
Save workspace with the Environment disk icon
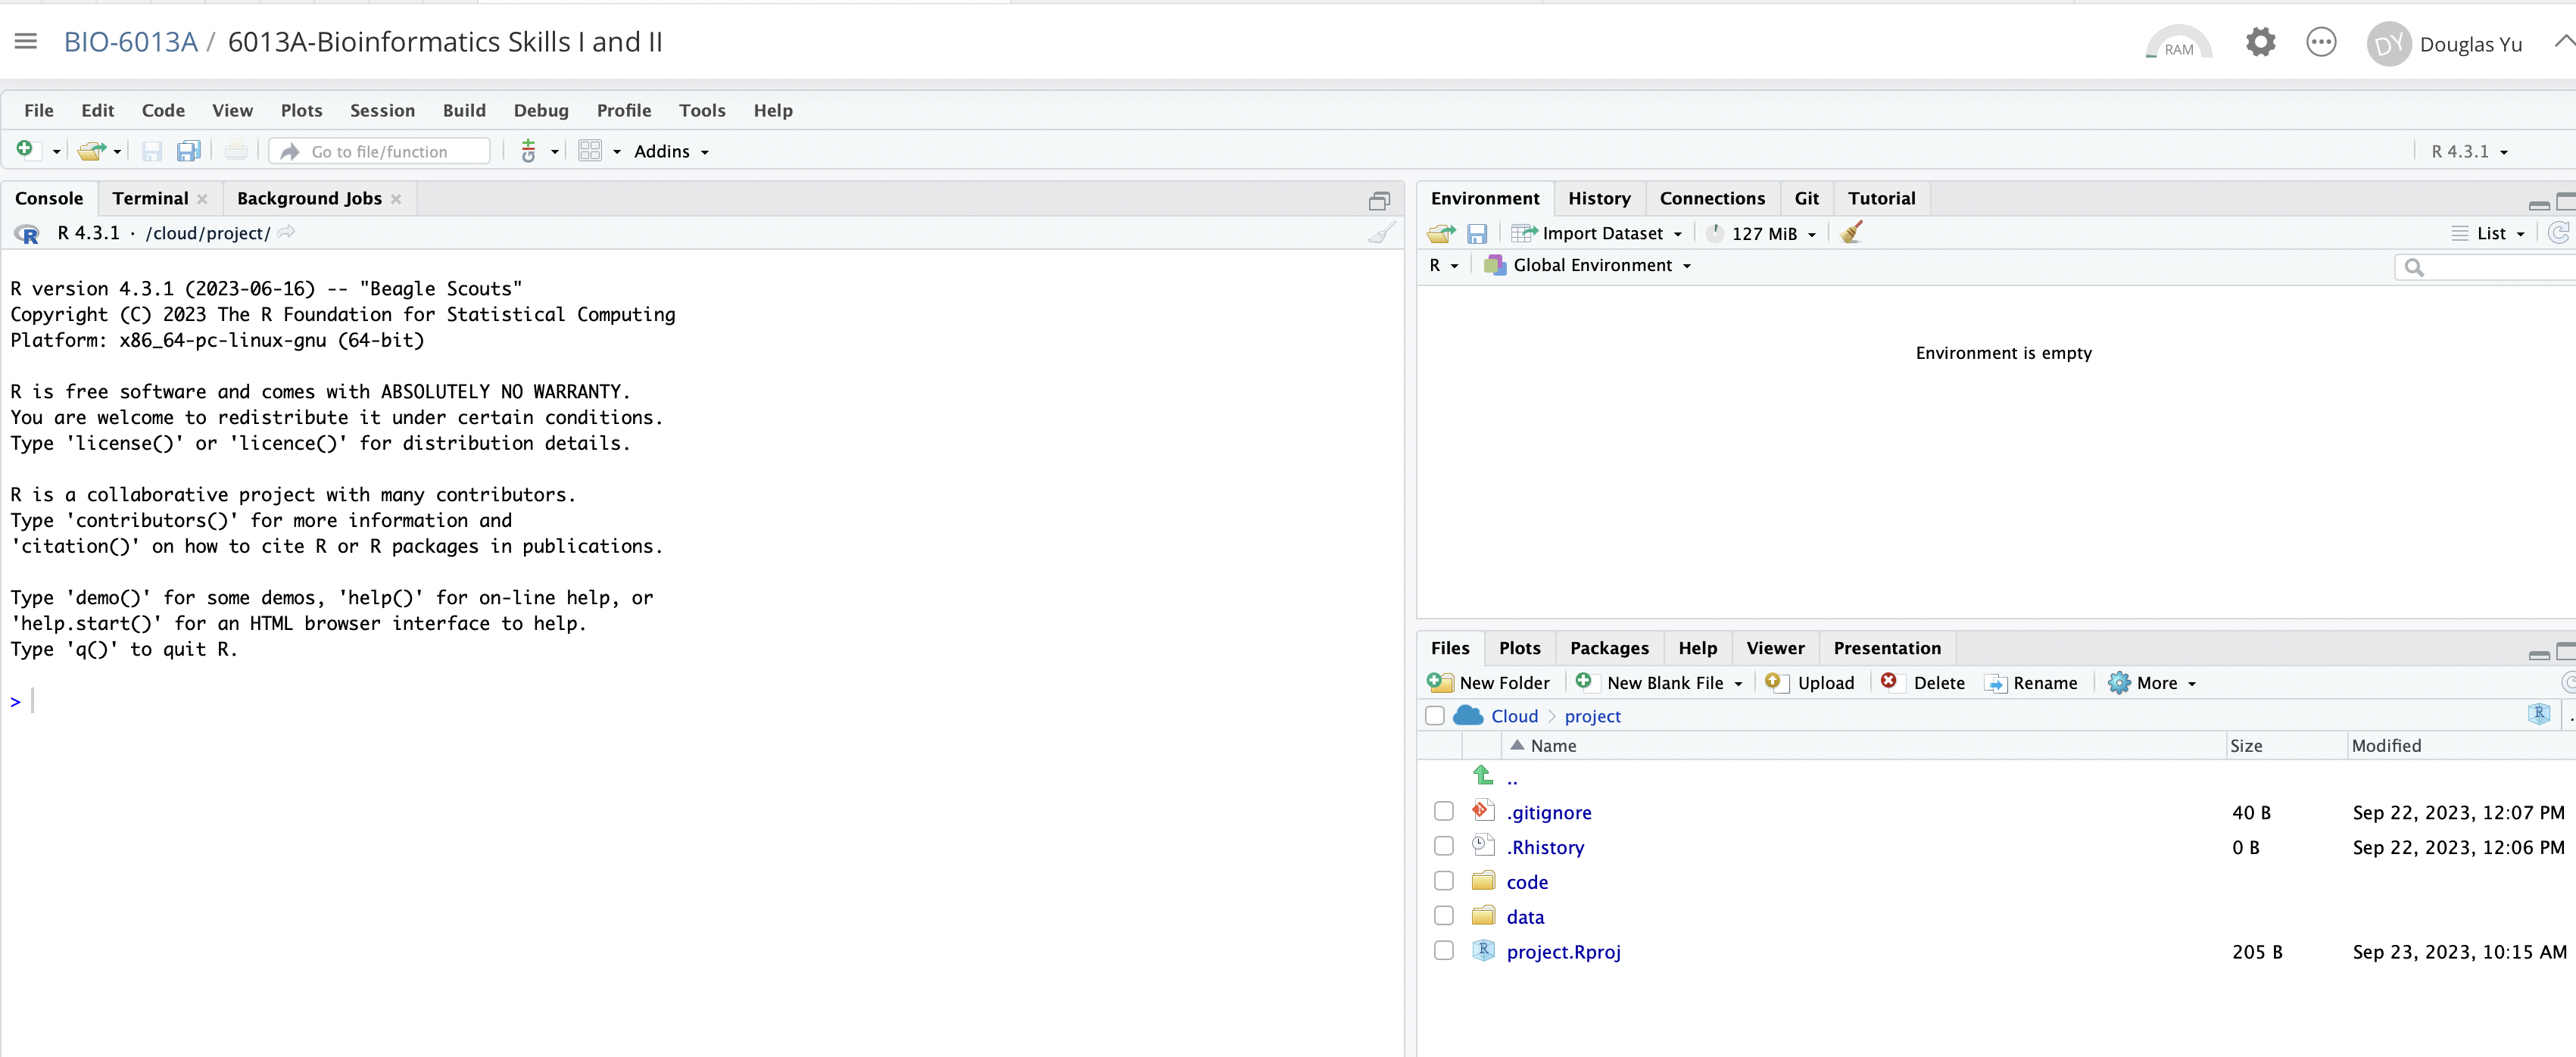(1477, 233)
